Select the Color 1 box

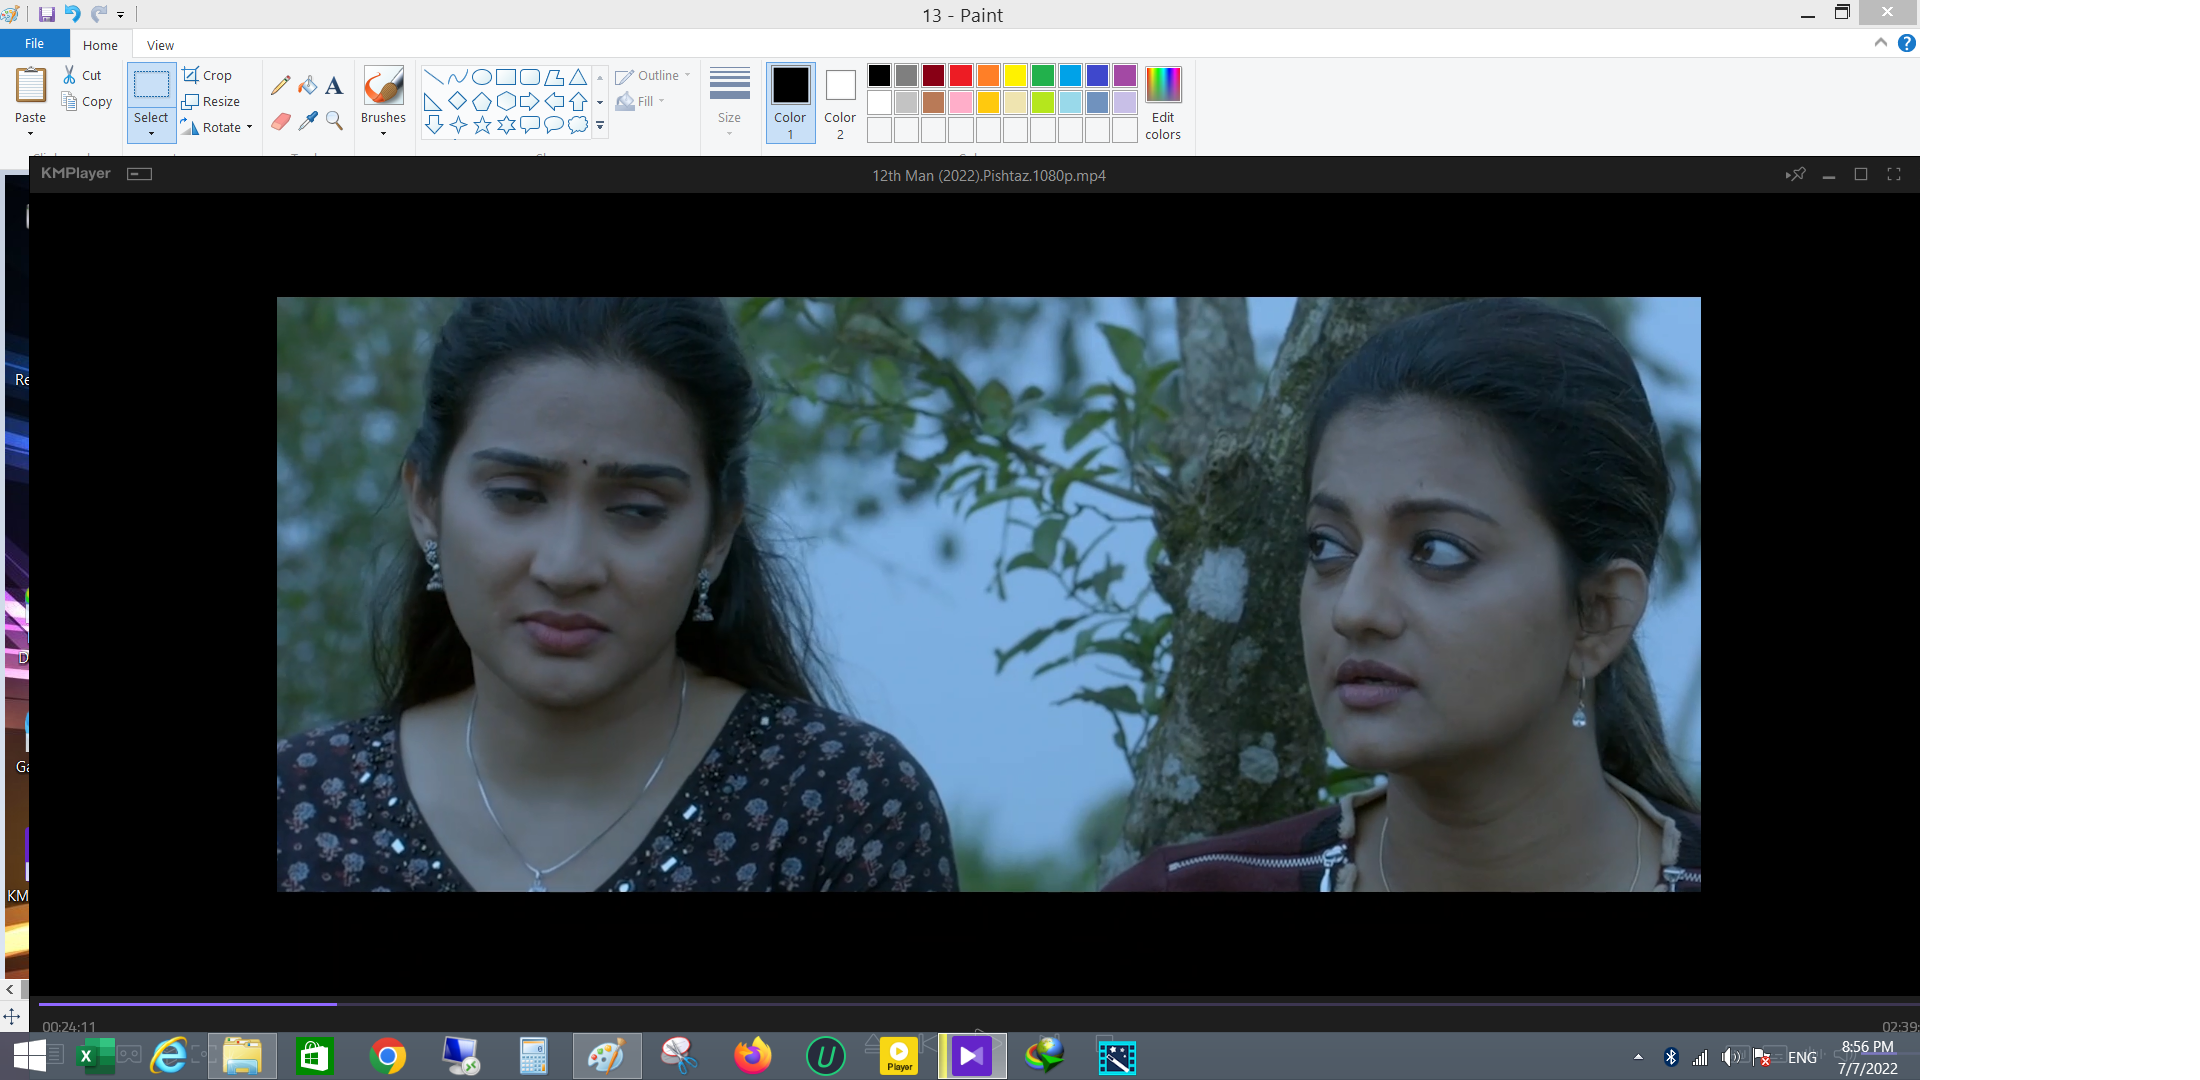tap(790, 102)
